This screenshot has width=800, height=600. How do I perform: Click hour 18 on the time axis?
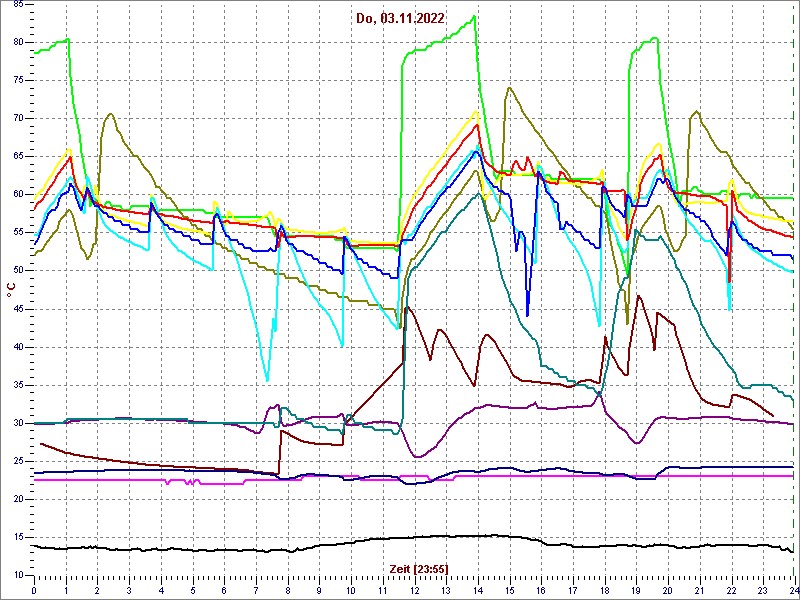click(x=604, y=590)
